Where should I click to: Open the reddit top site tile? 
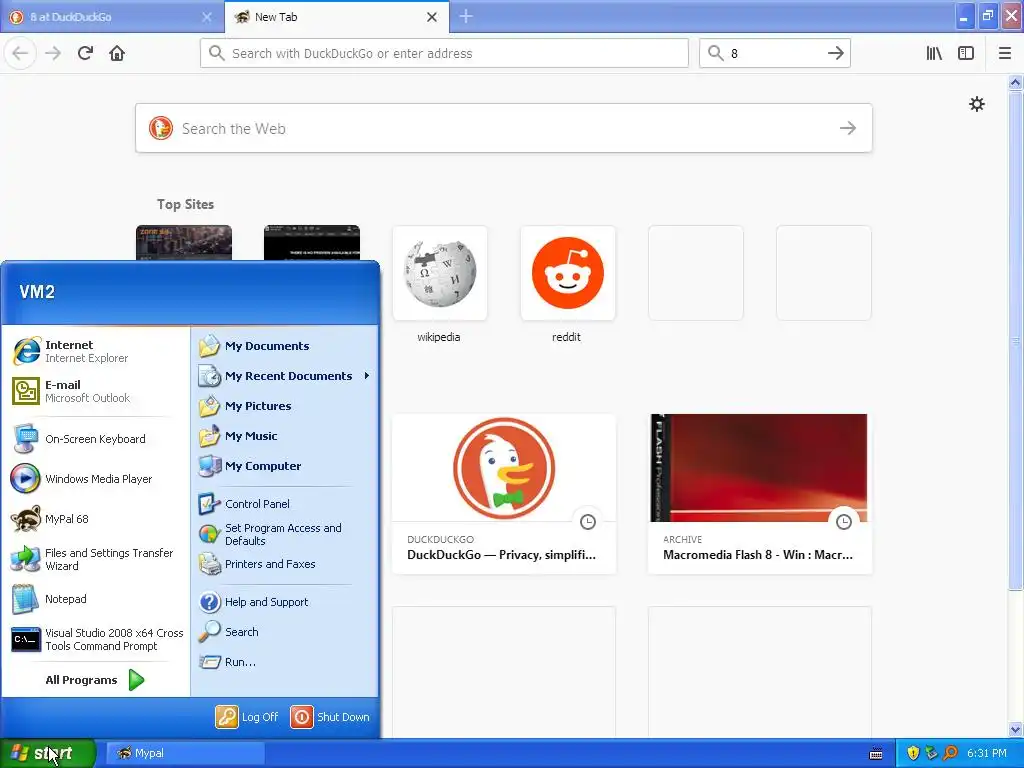[568, 273]
